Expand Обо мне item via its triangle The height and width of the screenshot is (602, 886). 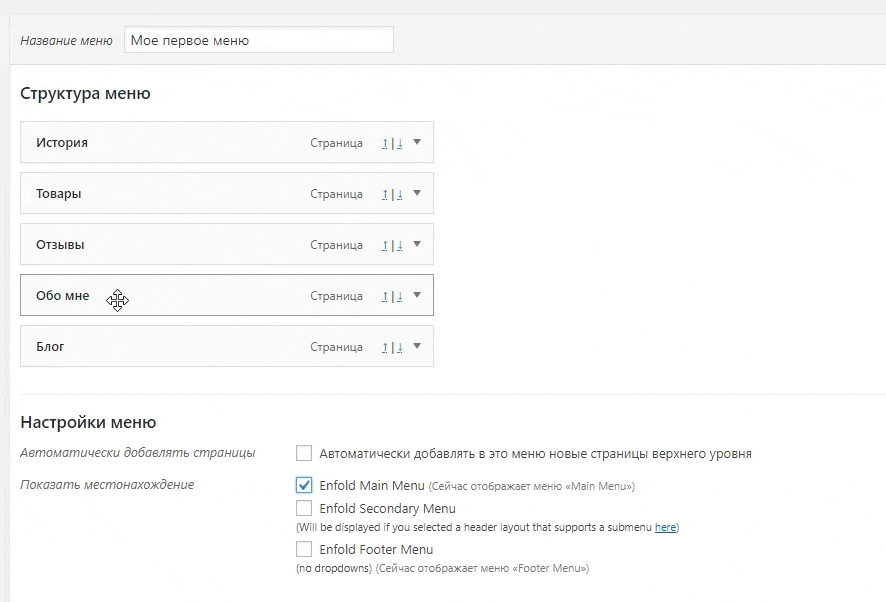(x=417, y=295)
